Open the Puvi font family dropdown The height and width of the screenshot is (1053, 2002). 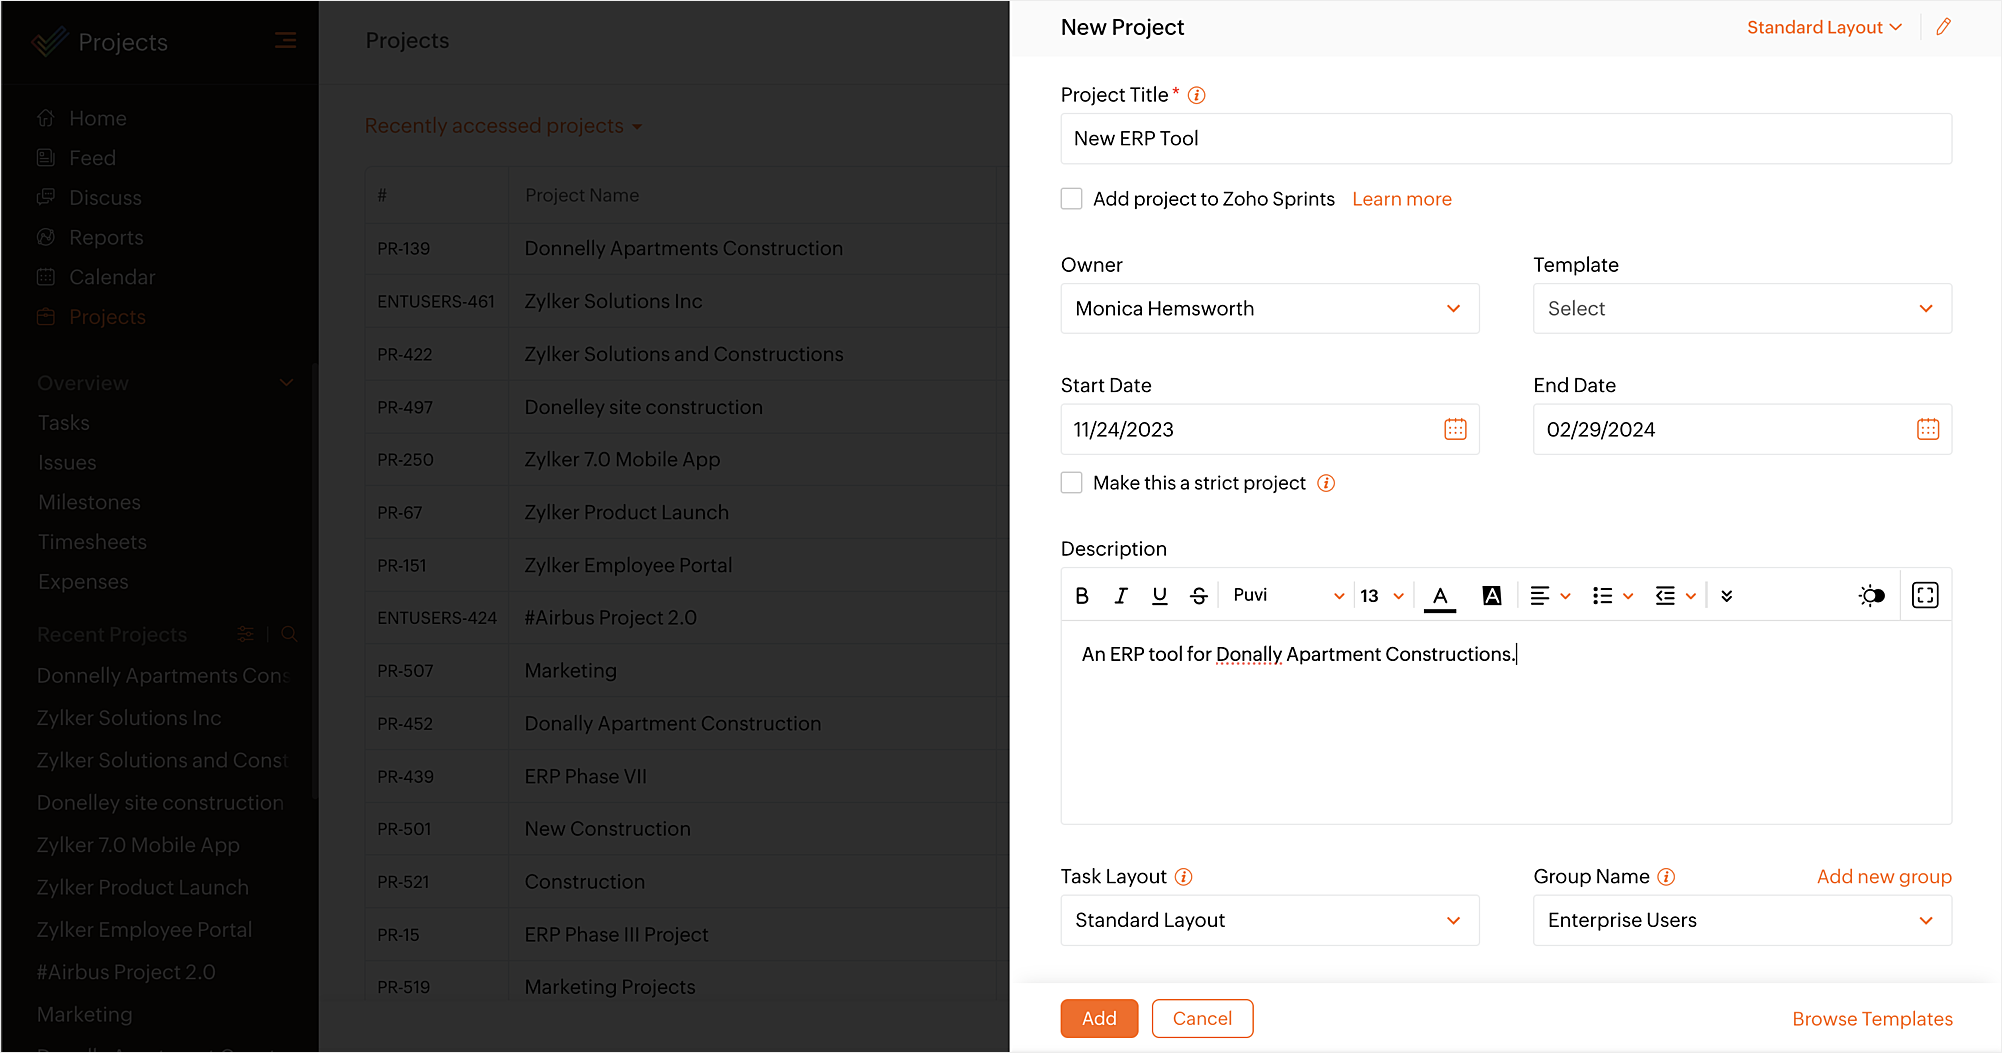pos(1288,596)
